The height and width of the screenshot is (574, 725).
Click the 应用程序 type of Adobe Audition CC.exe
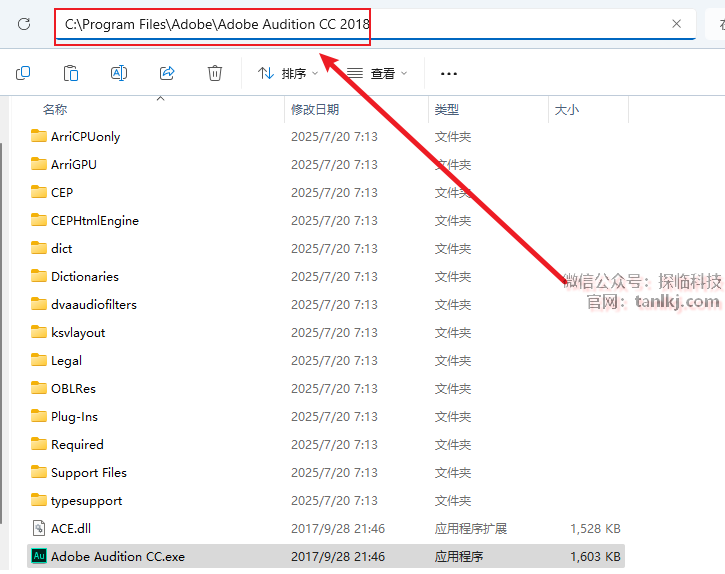[x=459, y=556]
